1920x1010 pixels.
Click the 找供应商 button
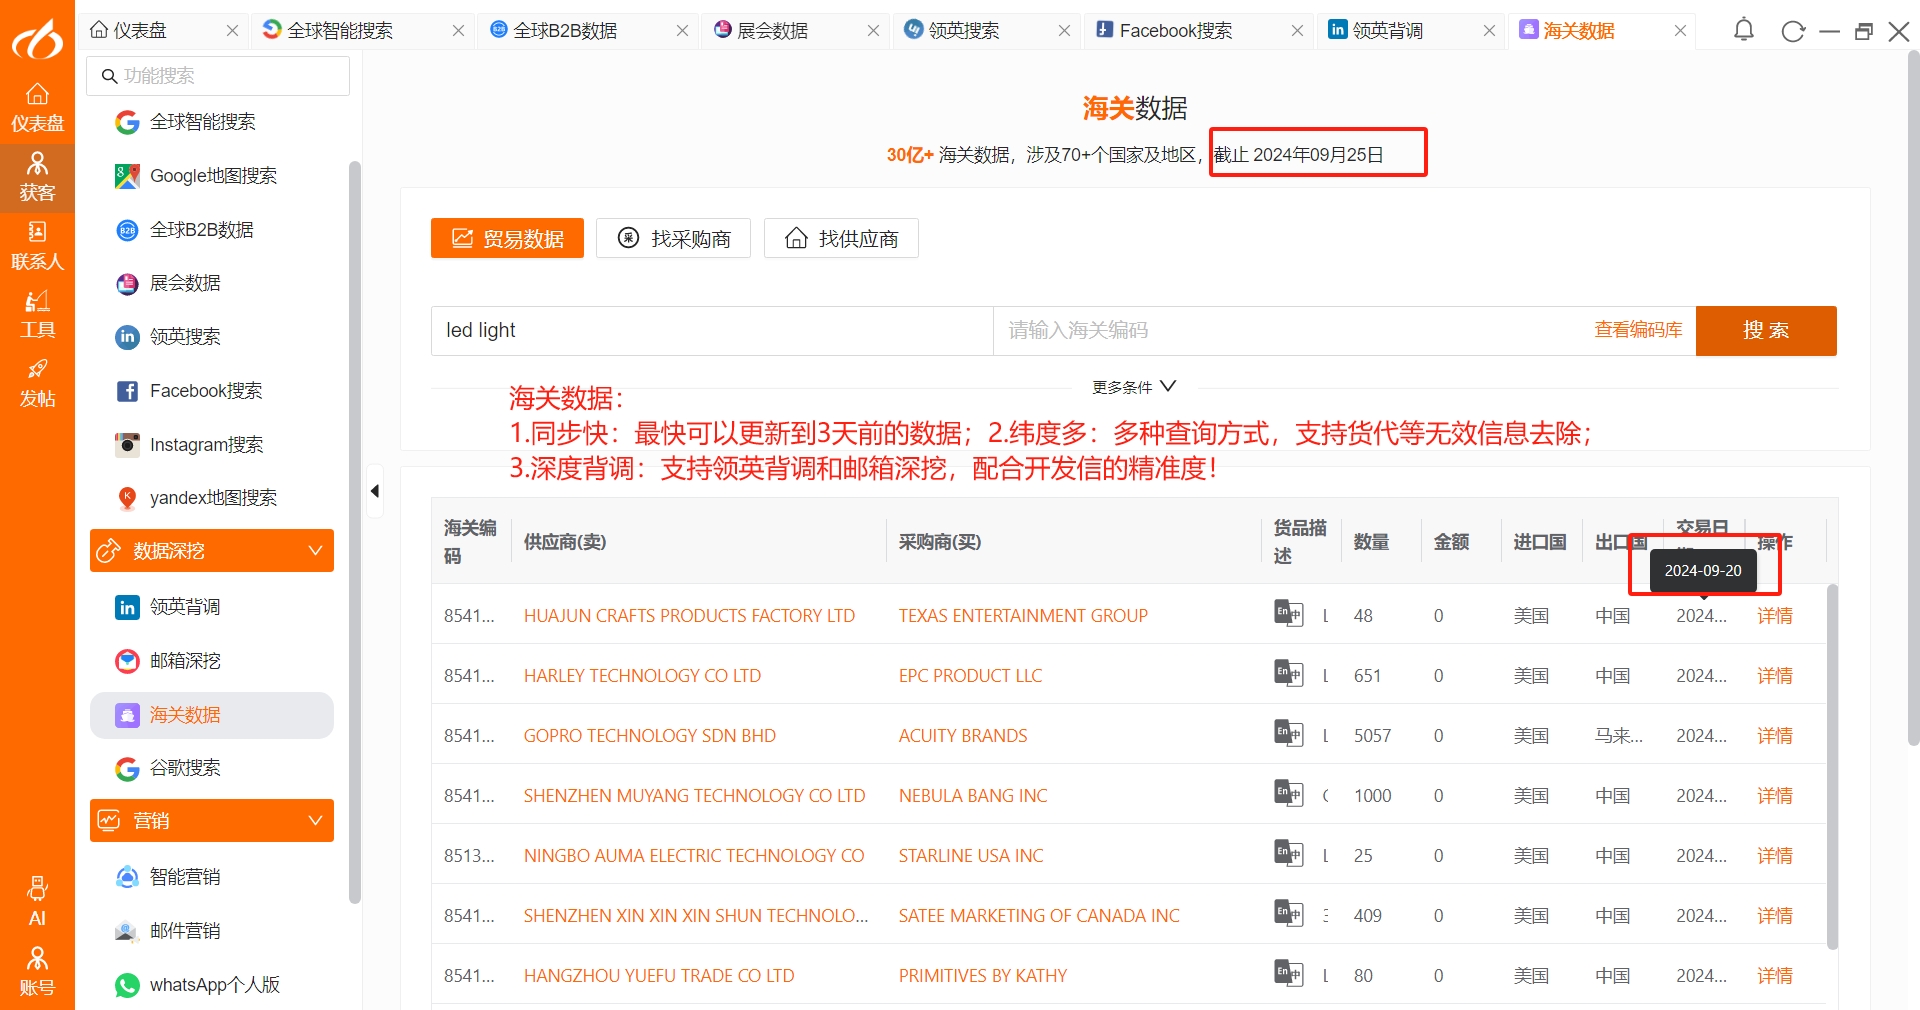pos(841,238)
